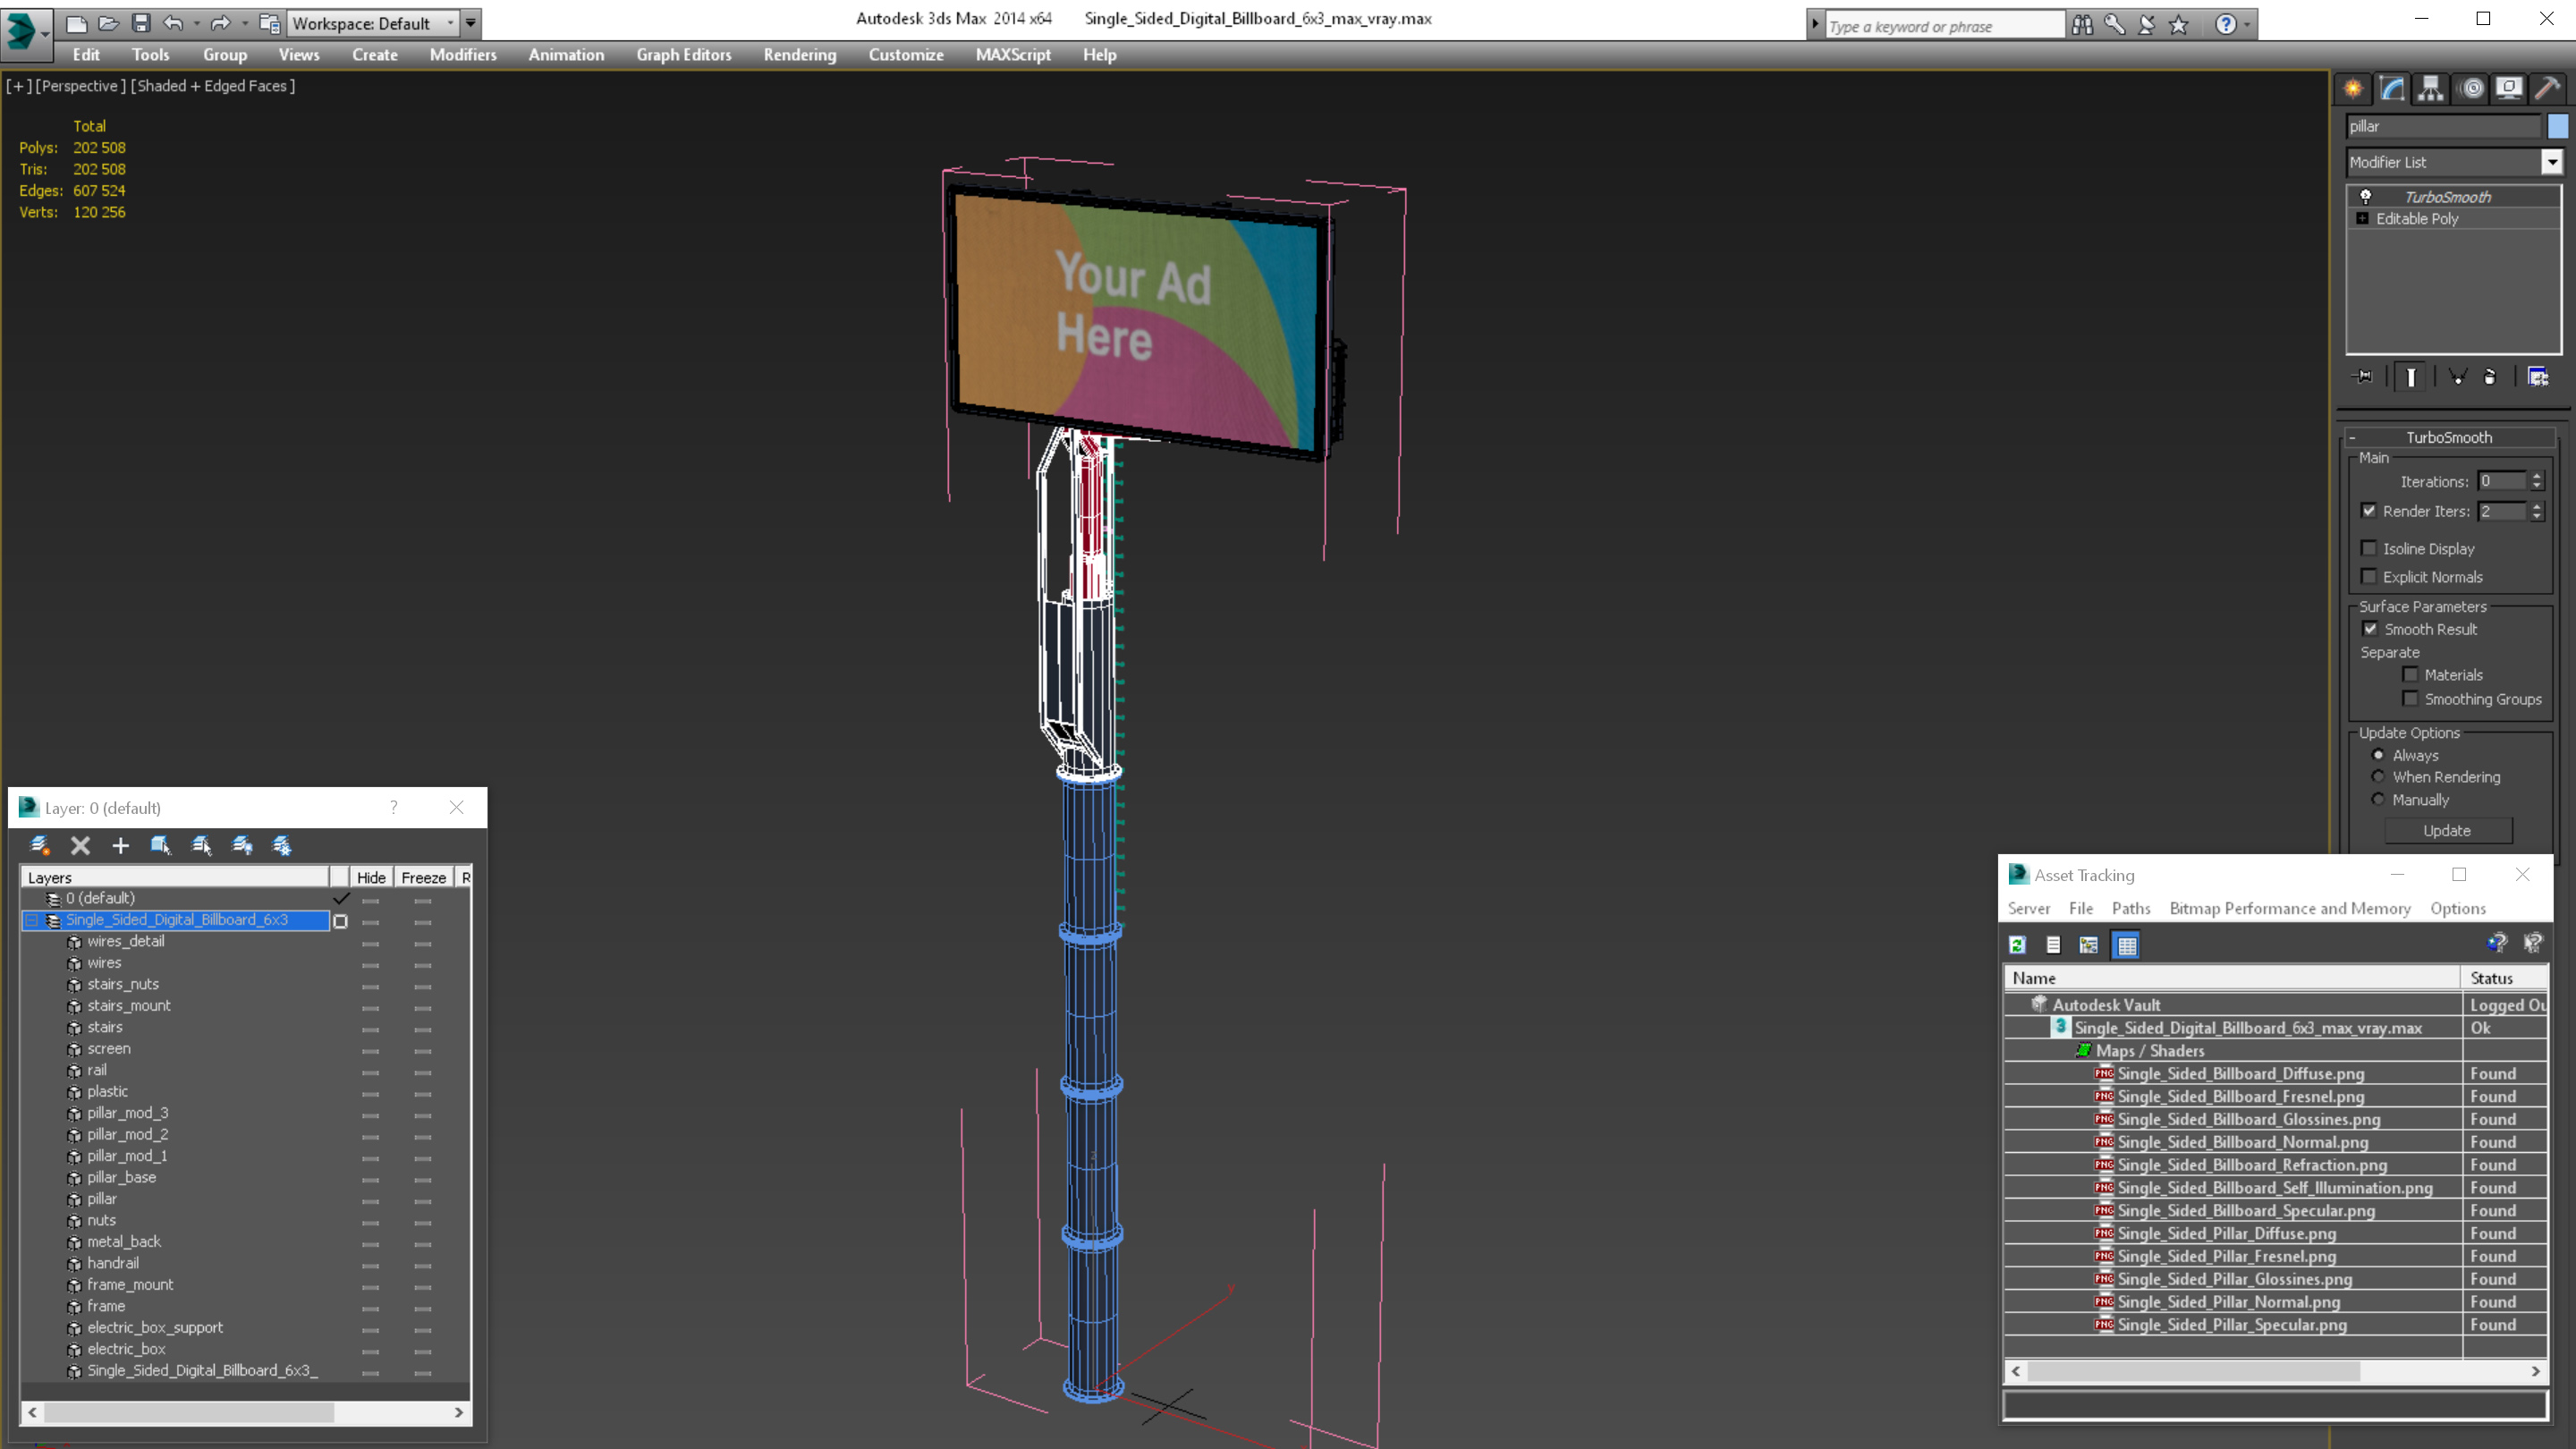Open the Undo history dropdown arrow
This screenshot has width=2576, height=1449.
[x=196, y=23]
